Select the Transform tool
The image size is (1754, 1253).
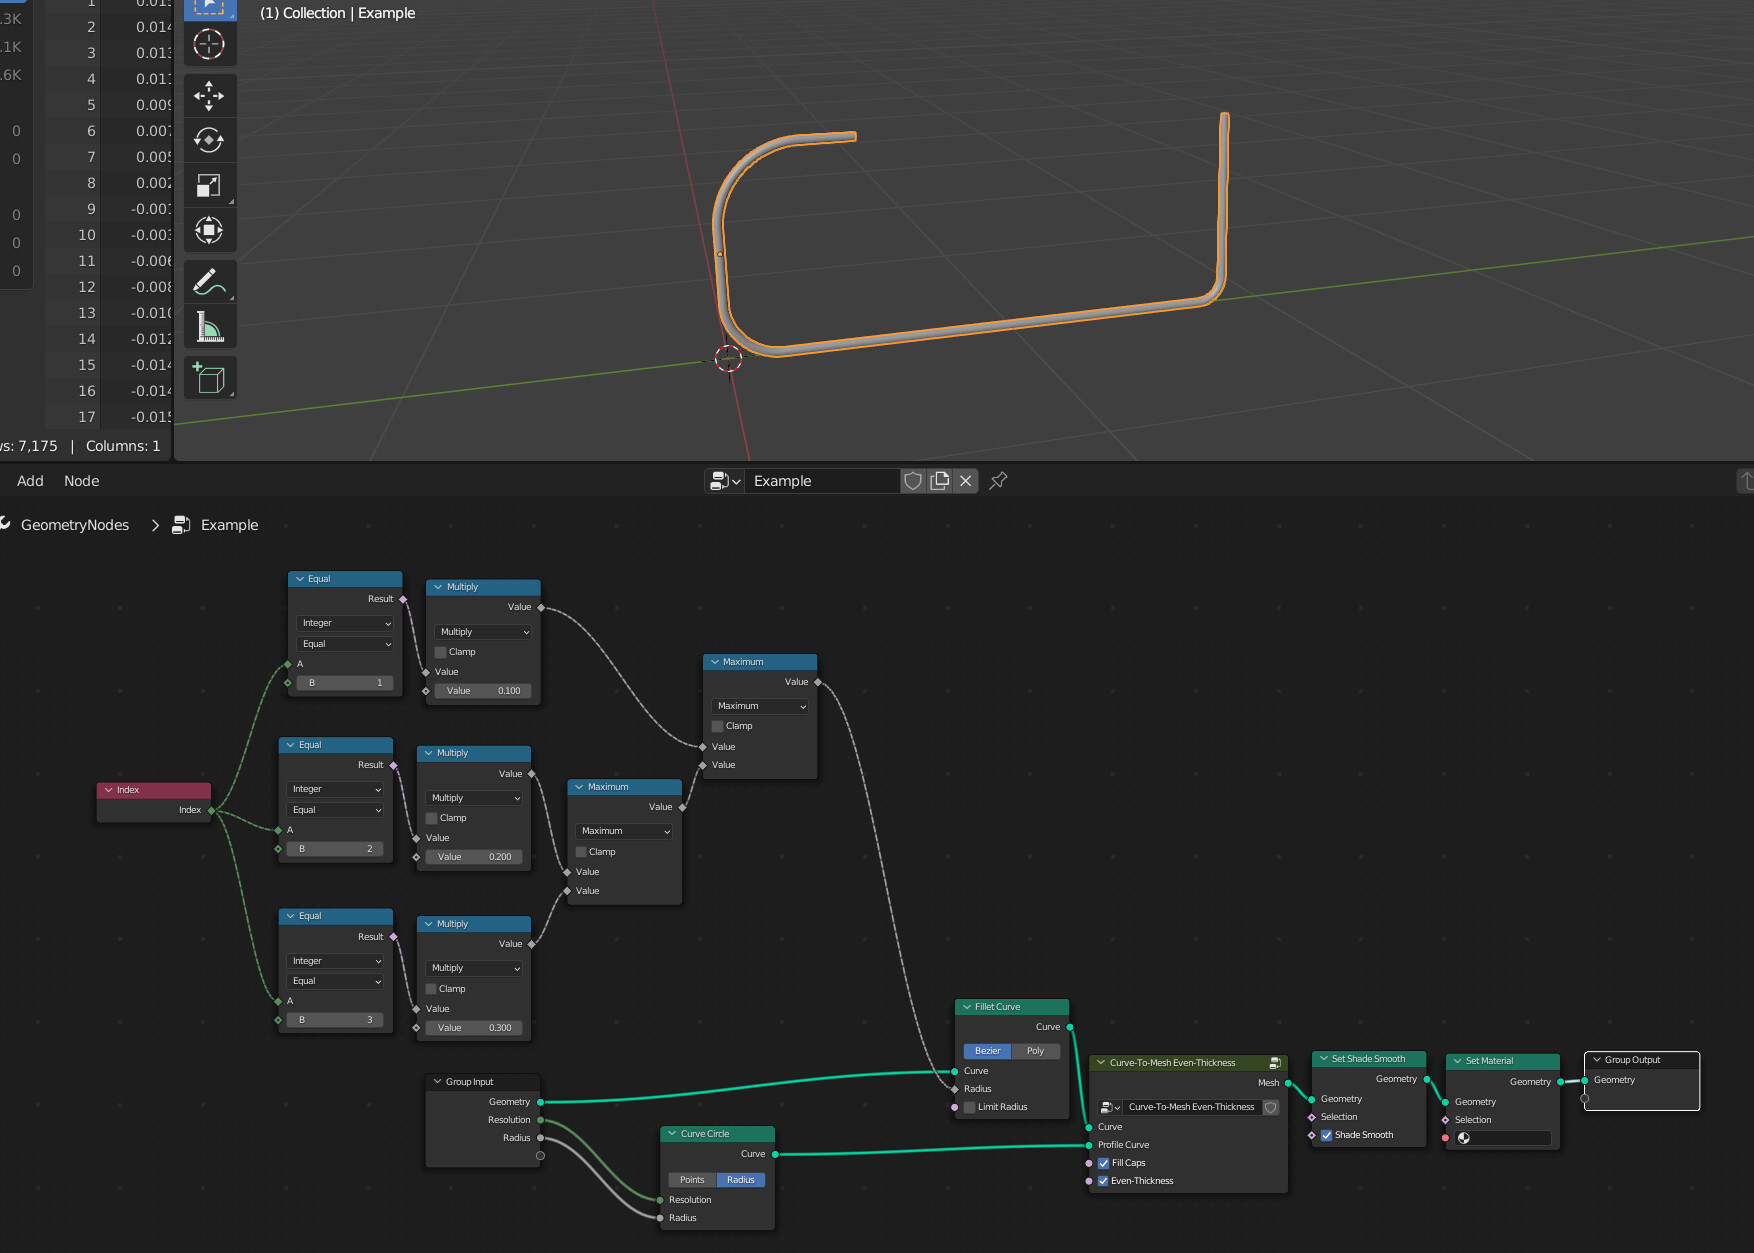(209, 230)
